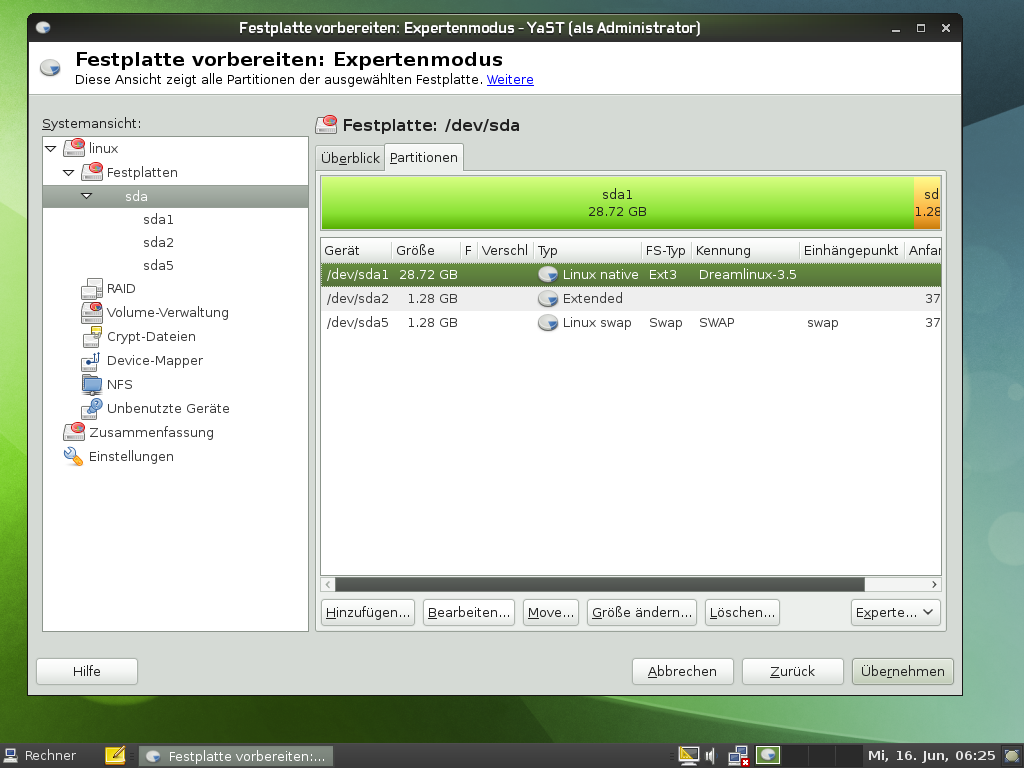Select the Partitionen tab
The width and height of the screenshot is (1024, 768).
(x=424, y=157)
